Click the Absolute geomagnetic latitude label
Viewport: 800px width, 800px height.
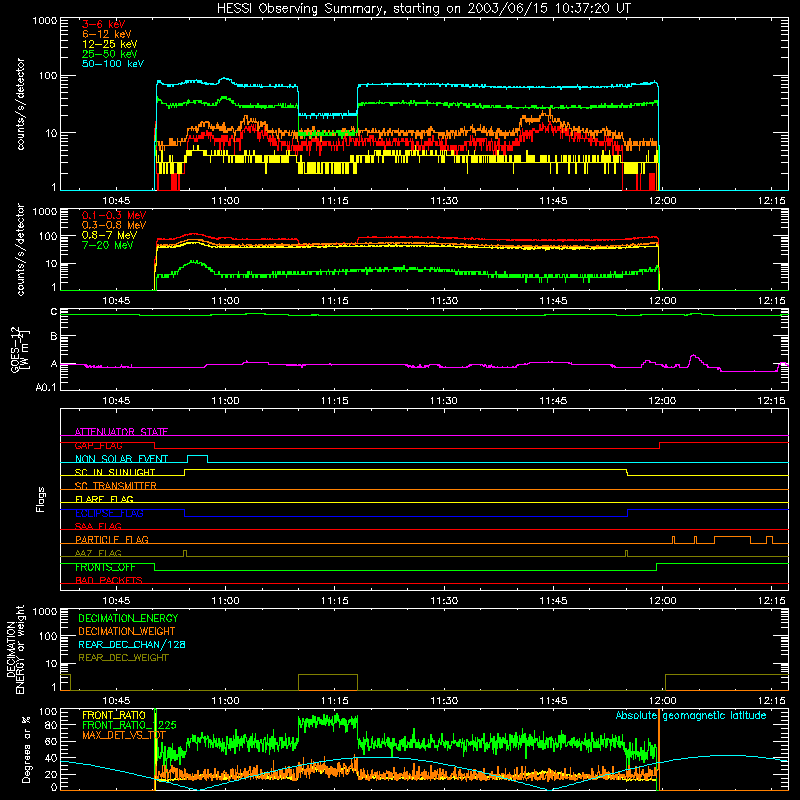[691, 715]
